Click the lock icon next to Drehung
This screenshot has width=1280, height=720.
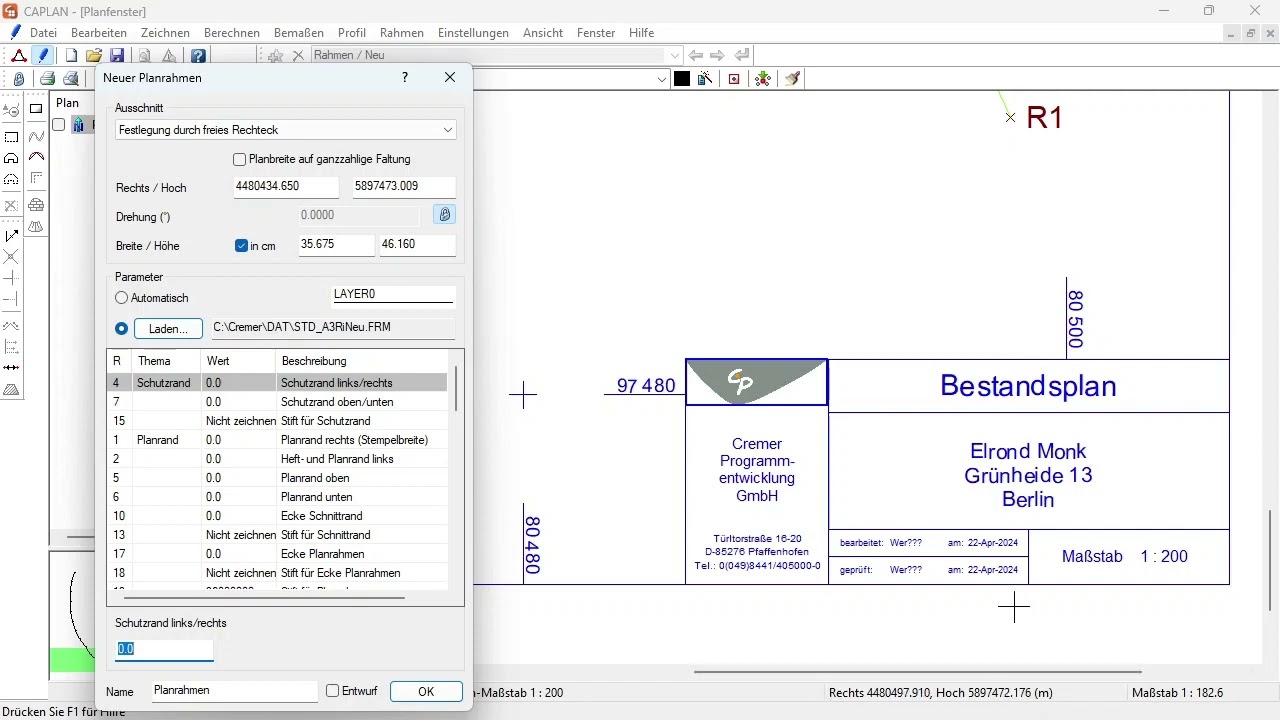(x=445, y=215)
